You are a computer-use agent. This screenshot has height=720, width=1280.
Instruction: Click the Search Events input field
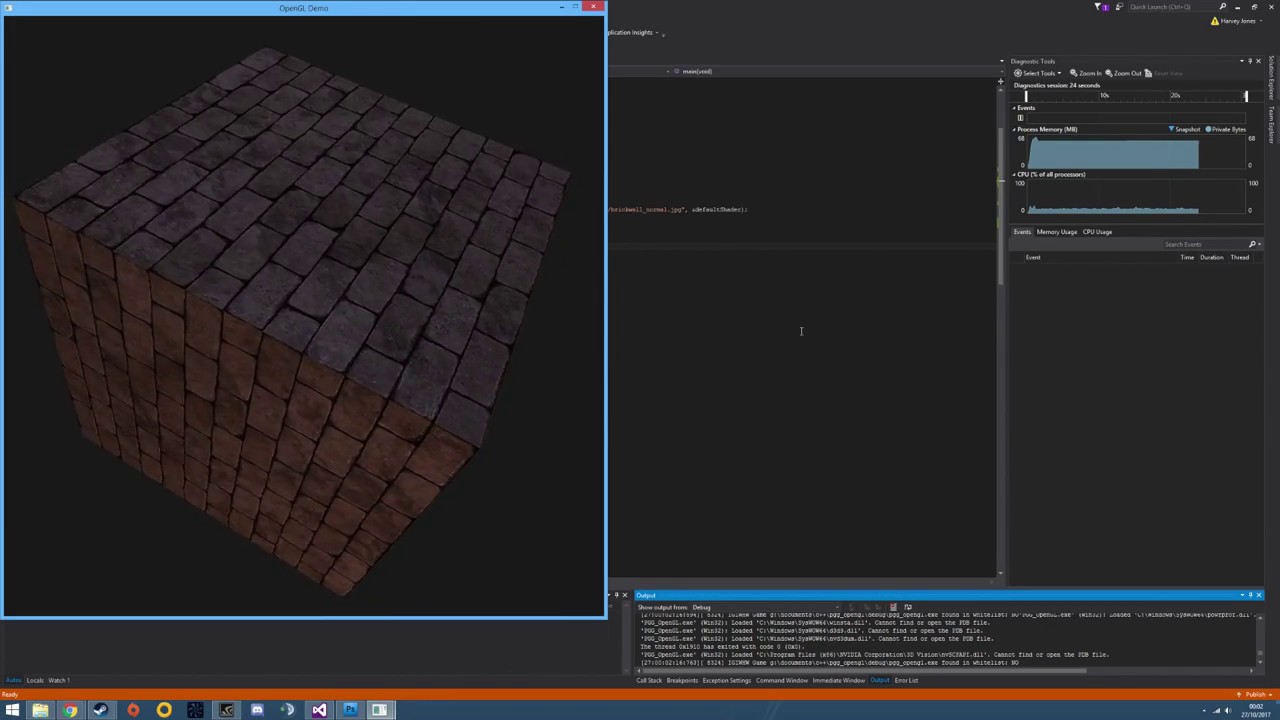click(1204, 244)
